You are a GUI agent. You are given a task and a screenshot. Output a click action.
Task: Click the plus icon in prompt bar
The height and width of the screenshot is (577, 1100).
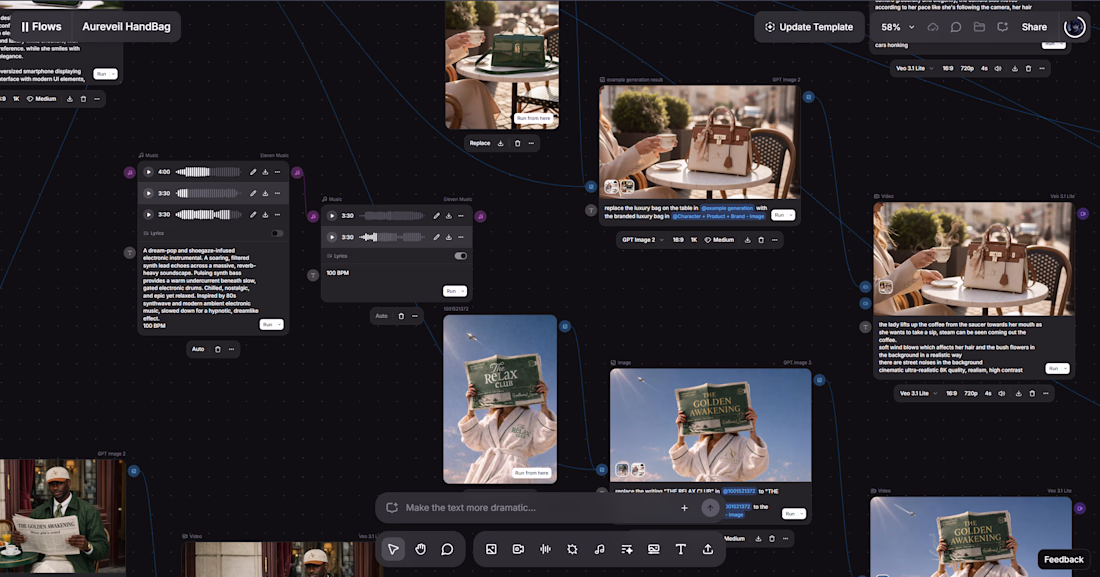[x=684, y=508]
